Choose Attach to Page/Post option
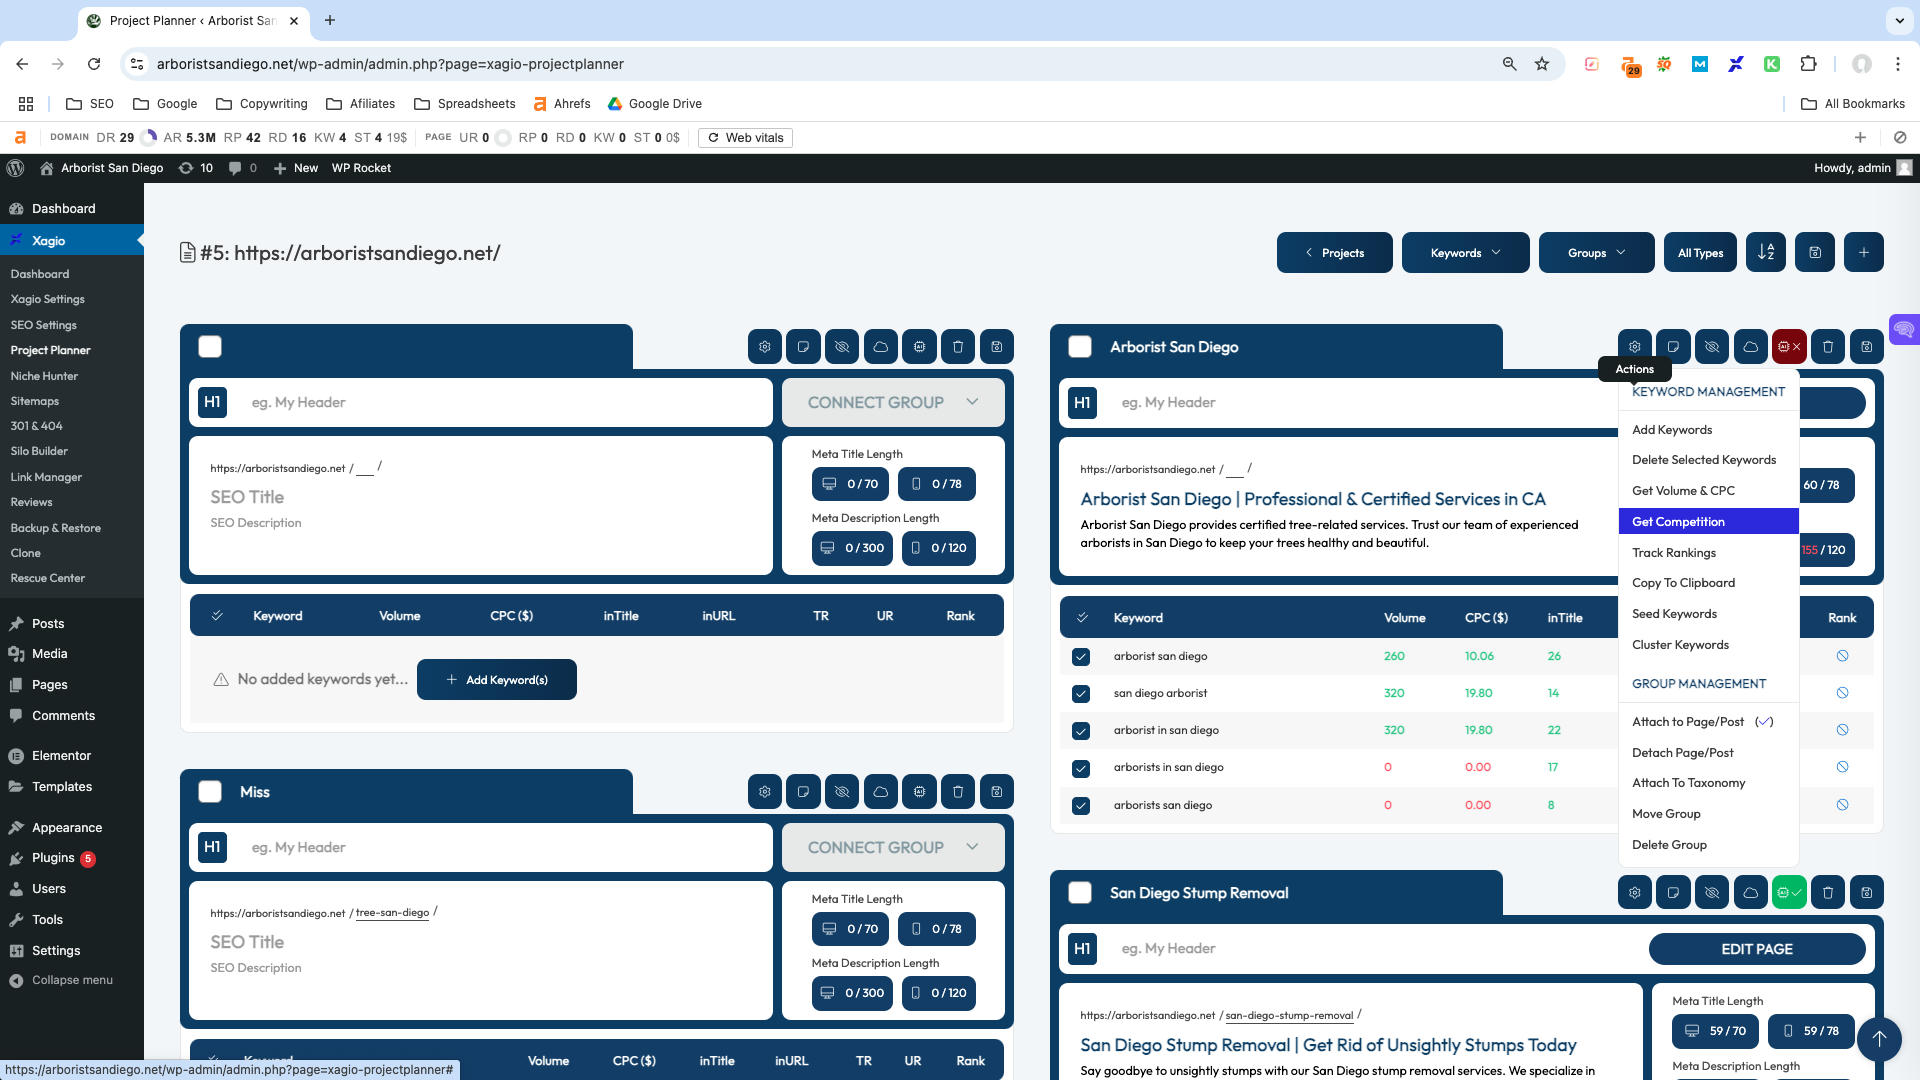Screen dimensions: 1920x1080 [1708, 721]
